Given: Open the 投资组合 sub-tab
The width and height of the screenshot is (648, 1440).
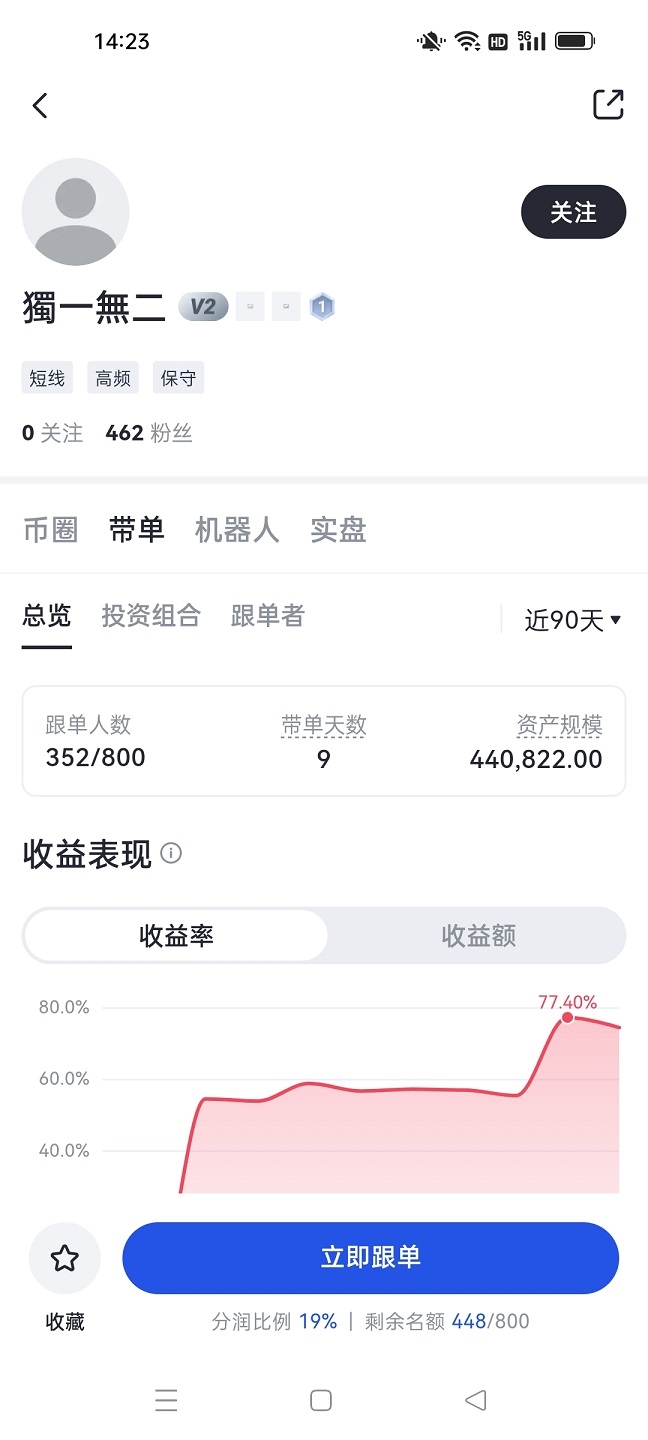Looking at the screenshot, I should point(151,616).
